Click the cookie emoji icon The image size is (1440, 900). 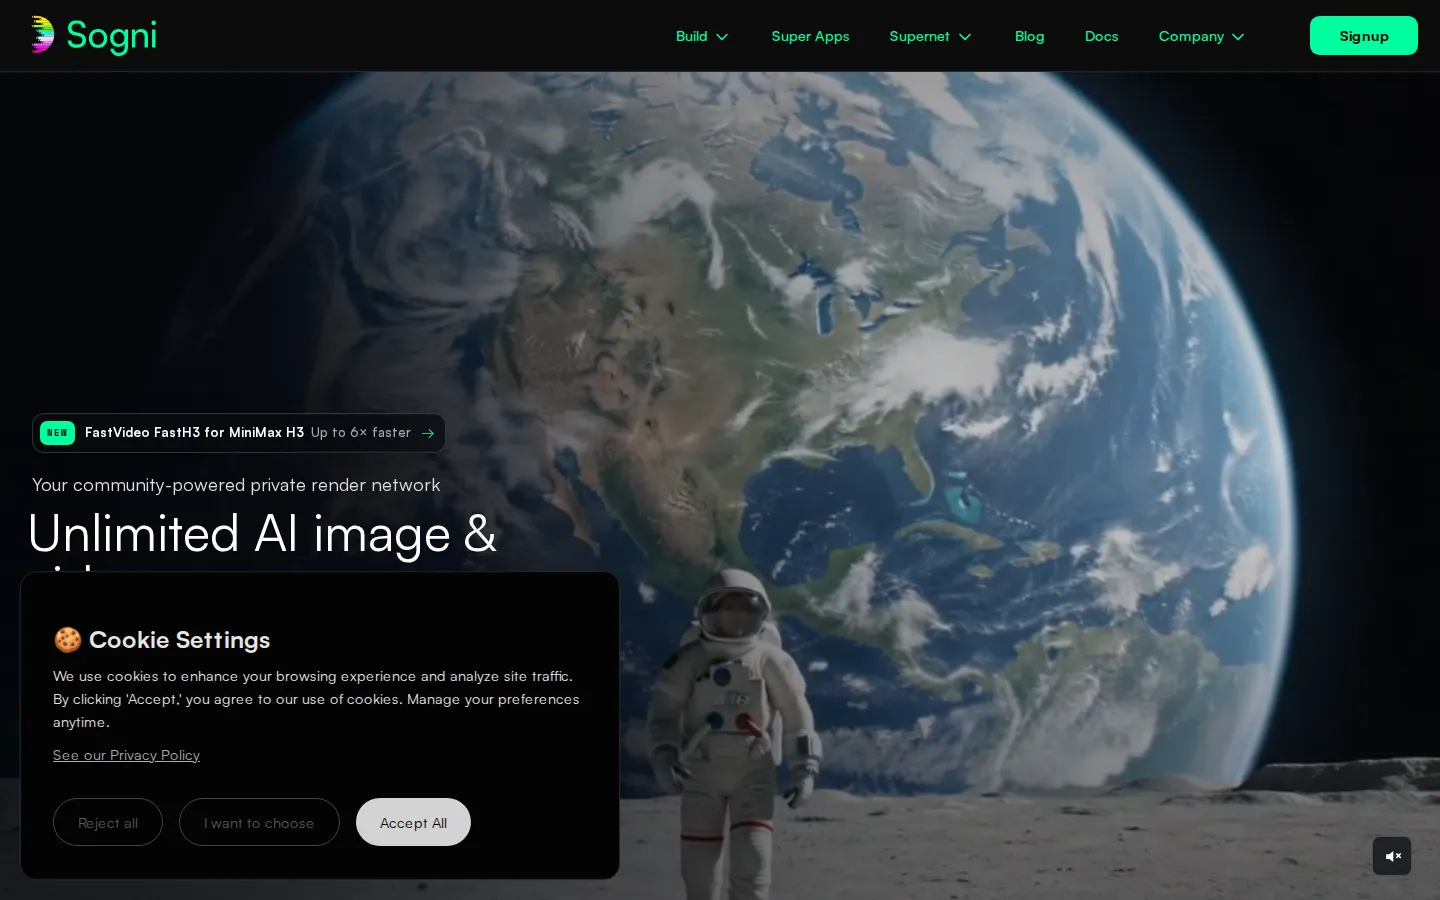(x=68, y=640)
